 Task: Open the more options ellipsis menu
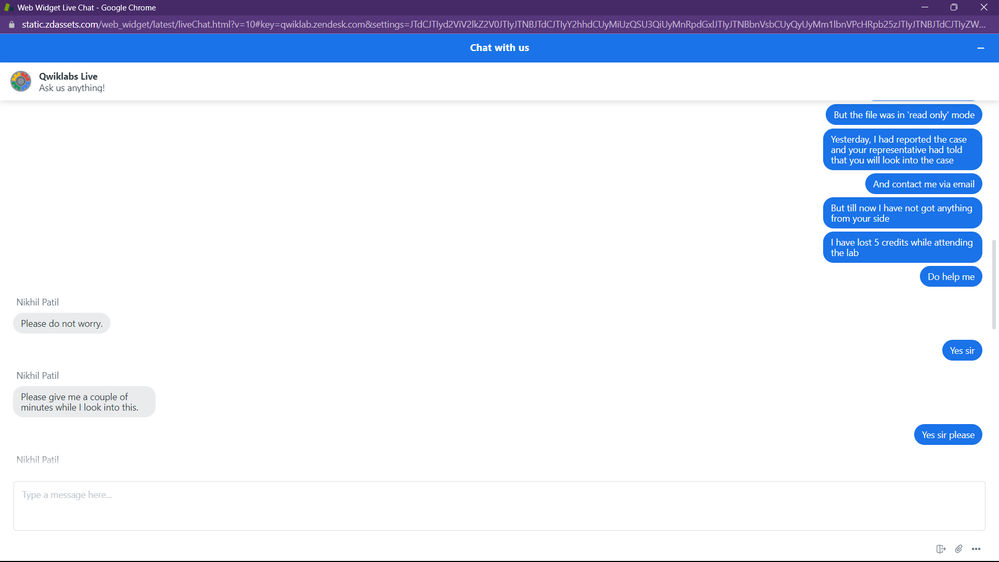pos(976,549)
